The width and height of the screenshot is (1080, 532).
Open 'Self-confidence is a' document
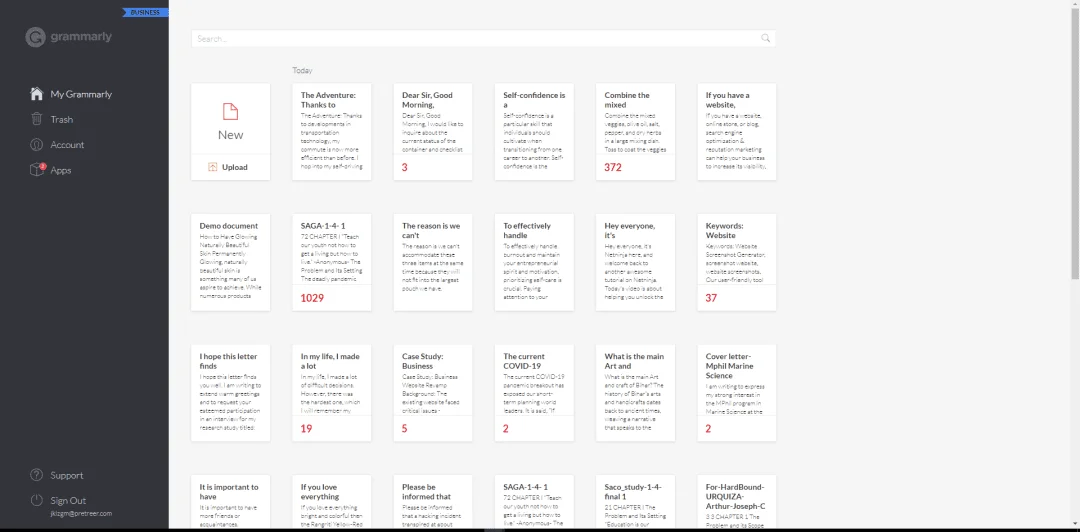coord(534,132)
